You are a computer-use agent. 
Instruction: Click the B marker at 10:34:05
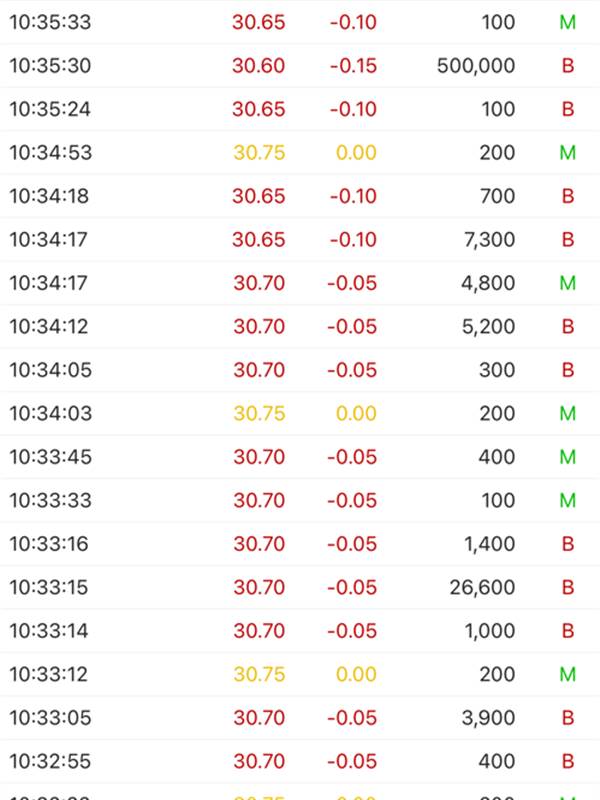click(568, 370)
